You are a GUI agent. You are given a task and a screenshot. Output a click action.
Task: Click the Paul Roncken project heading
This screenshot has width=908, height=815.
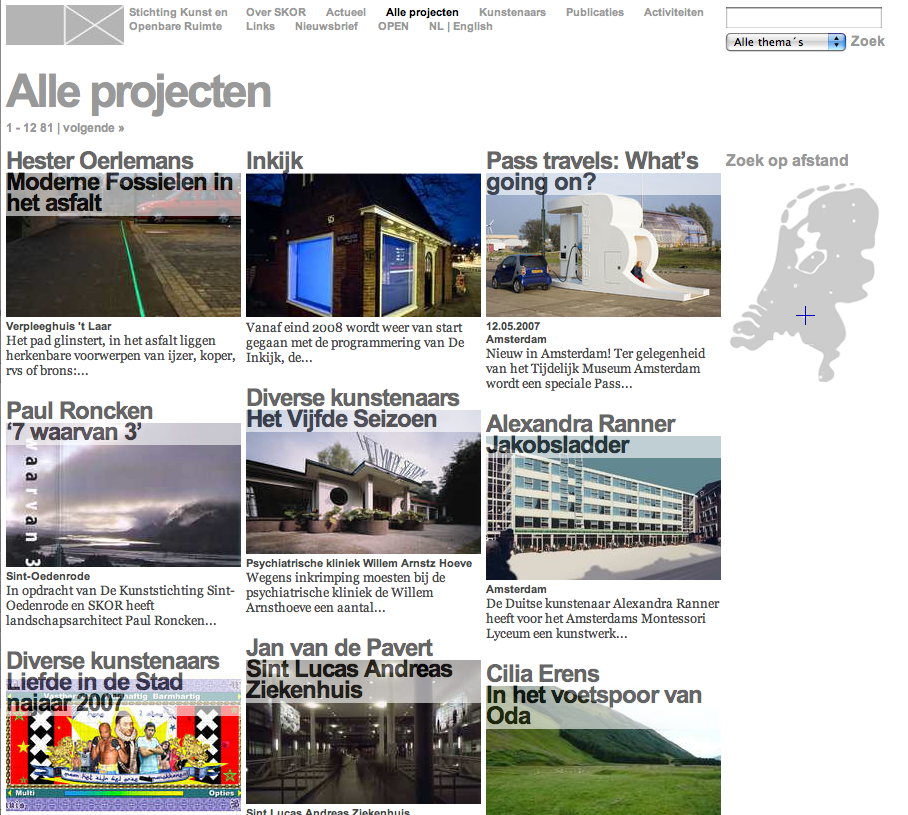pyautogui.click(x=80, y=411)
